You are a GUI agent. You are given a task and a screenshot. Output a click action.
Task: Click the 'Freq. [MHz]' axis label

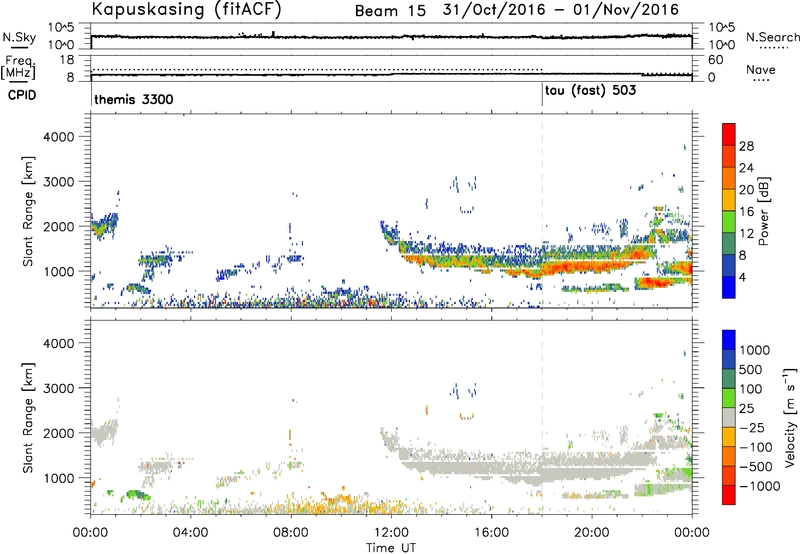coord(19,67)
